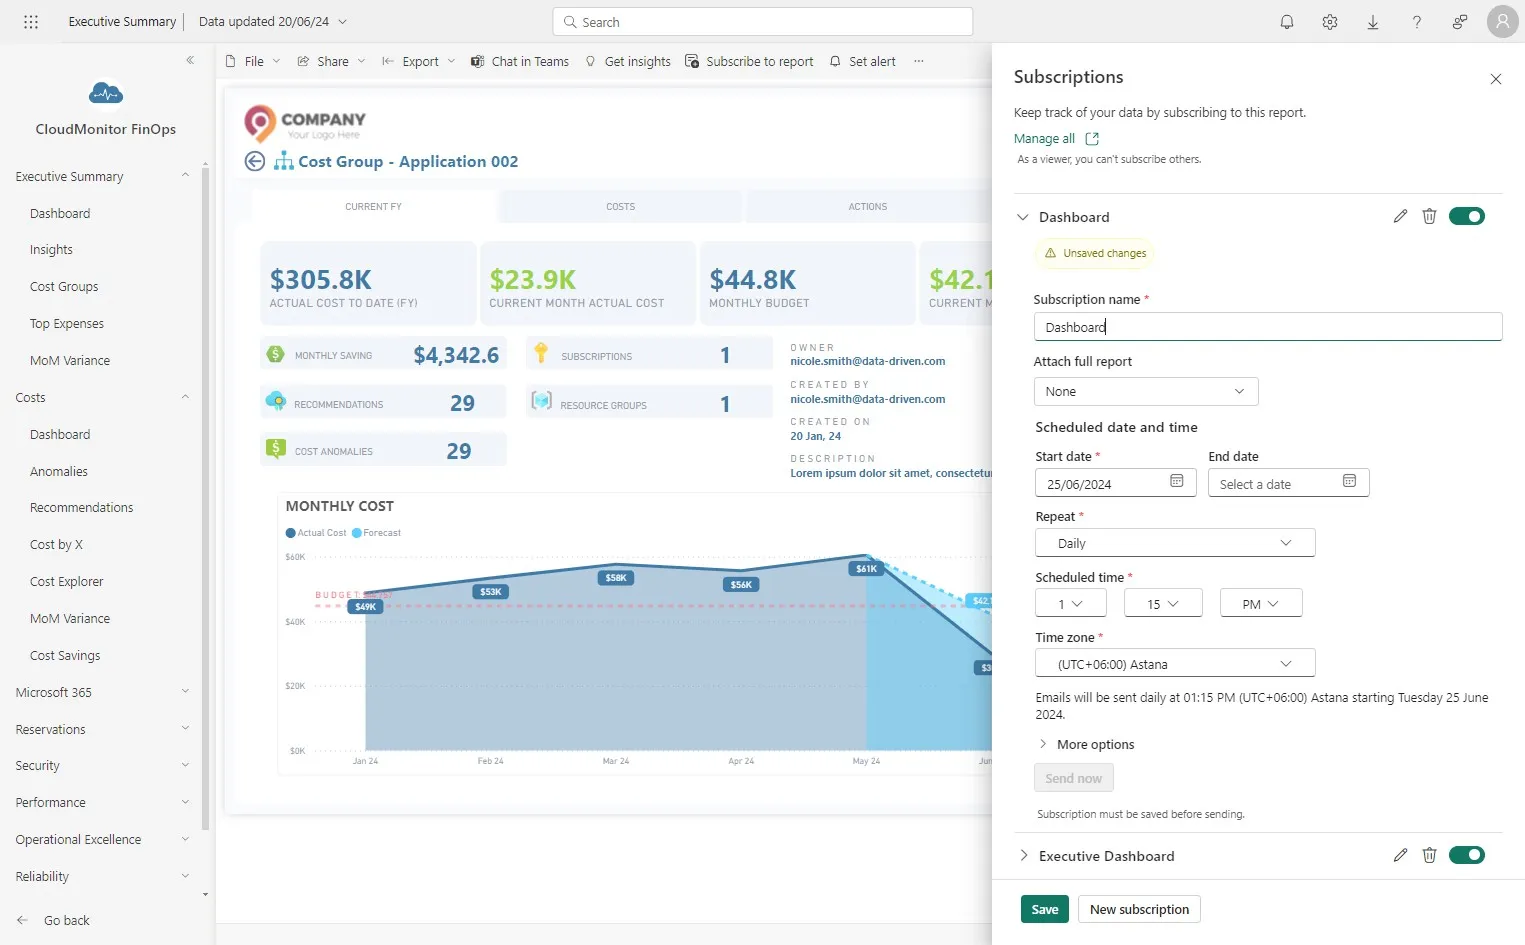Open the Time zone dropdown
Viewport: 1525px width, 945px height.
[1175, 664]
